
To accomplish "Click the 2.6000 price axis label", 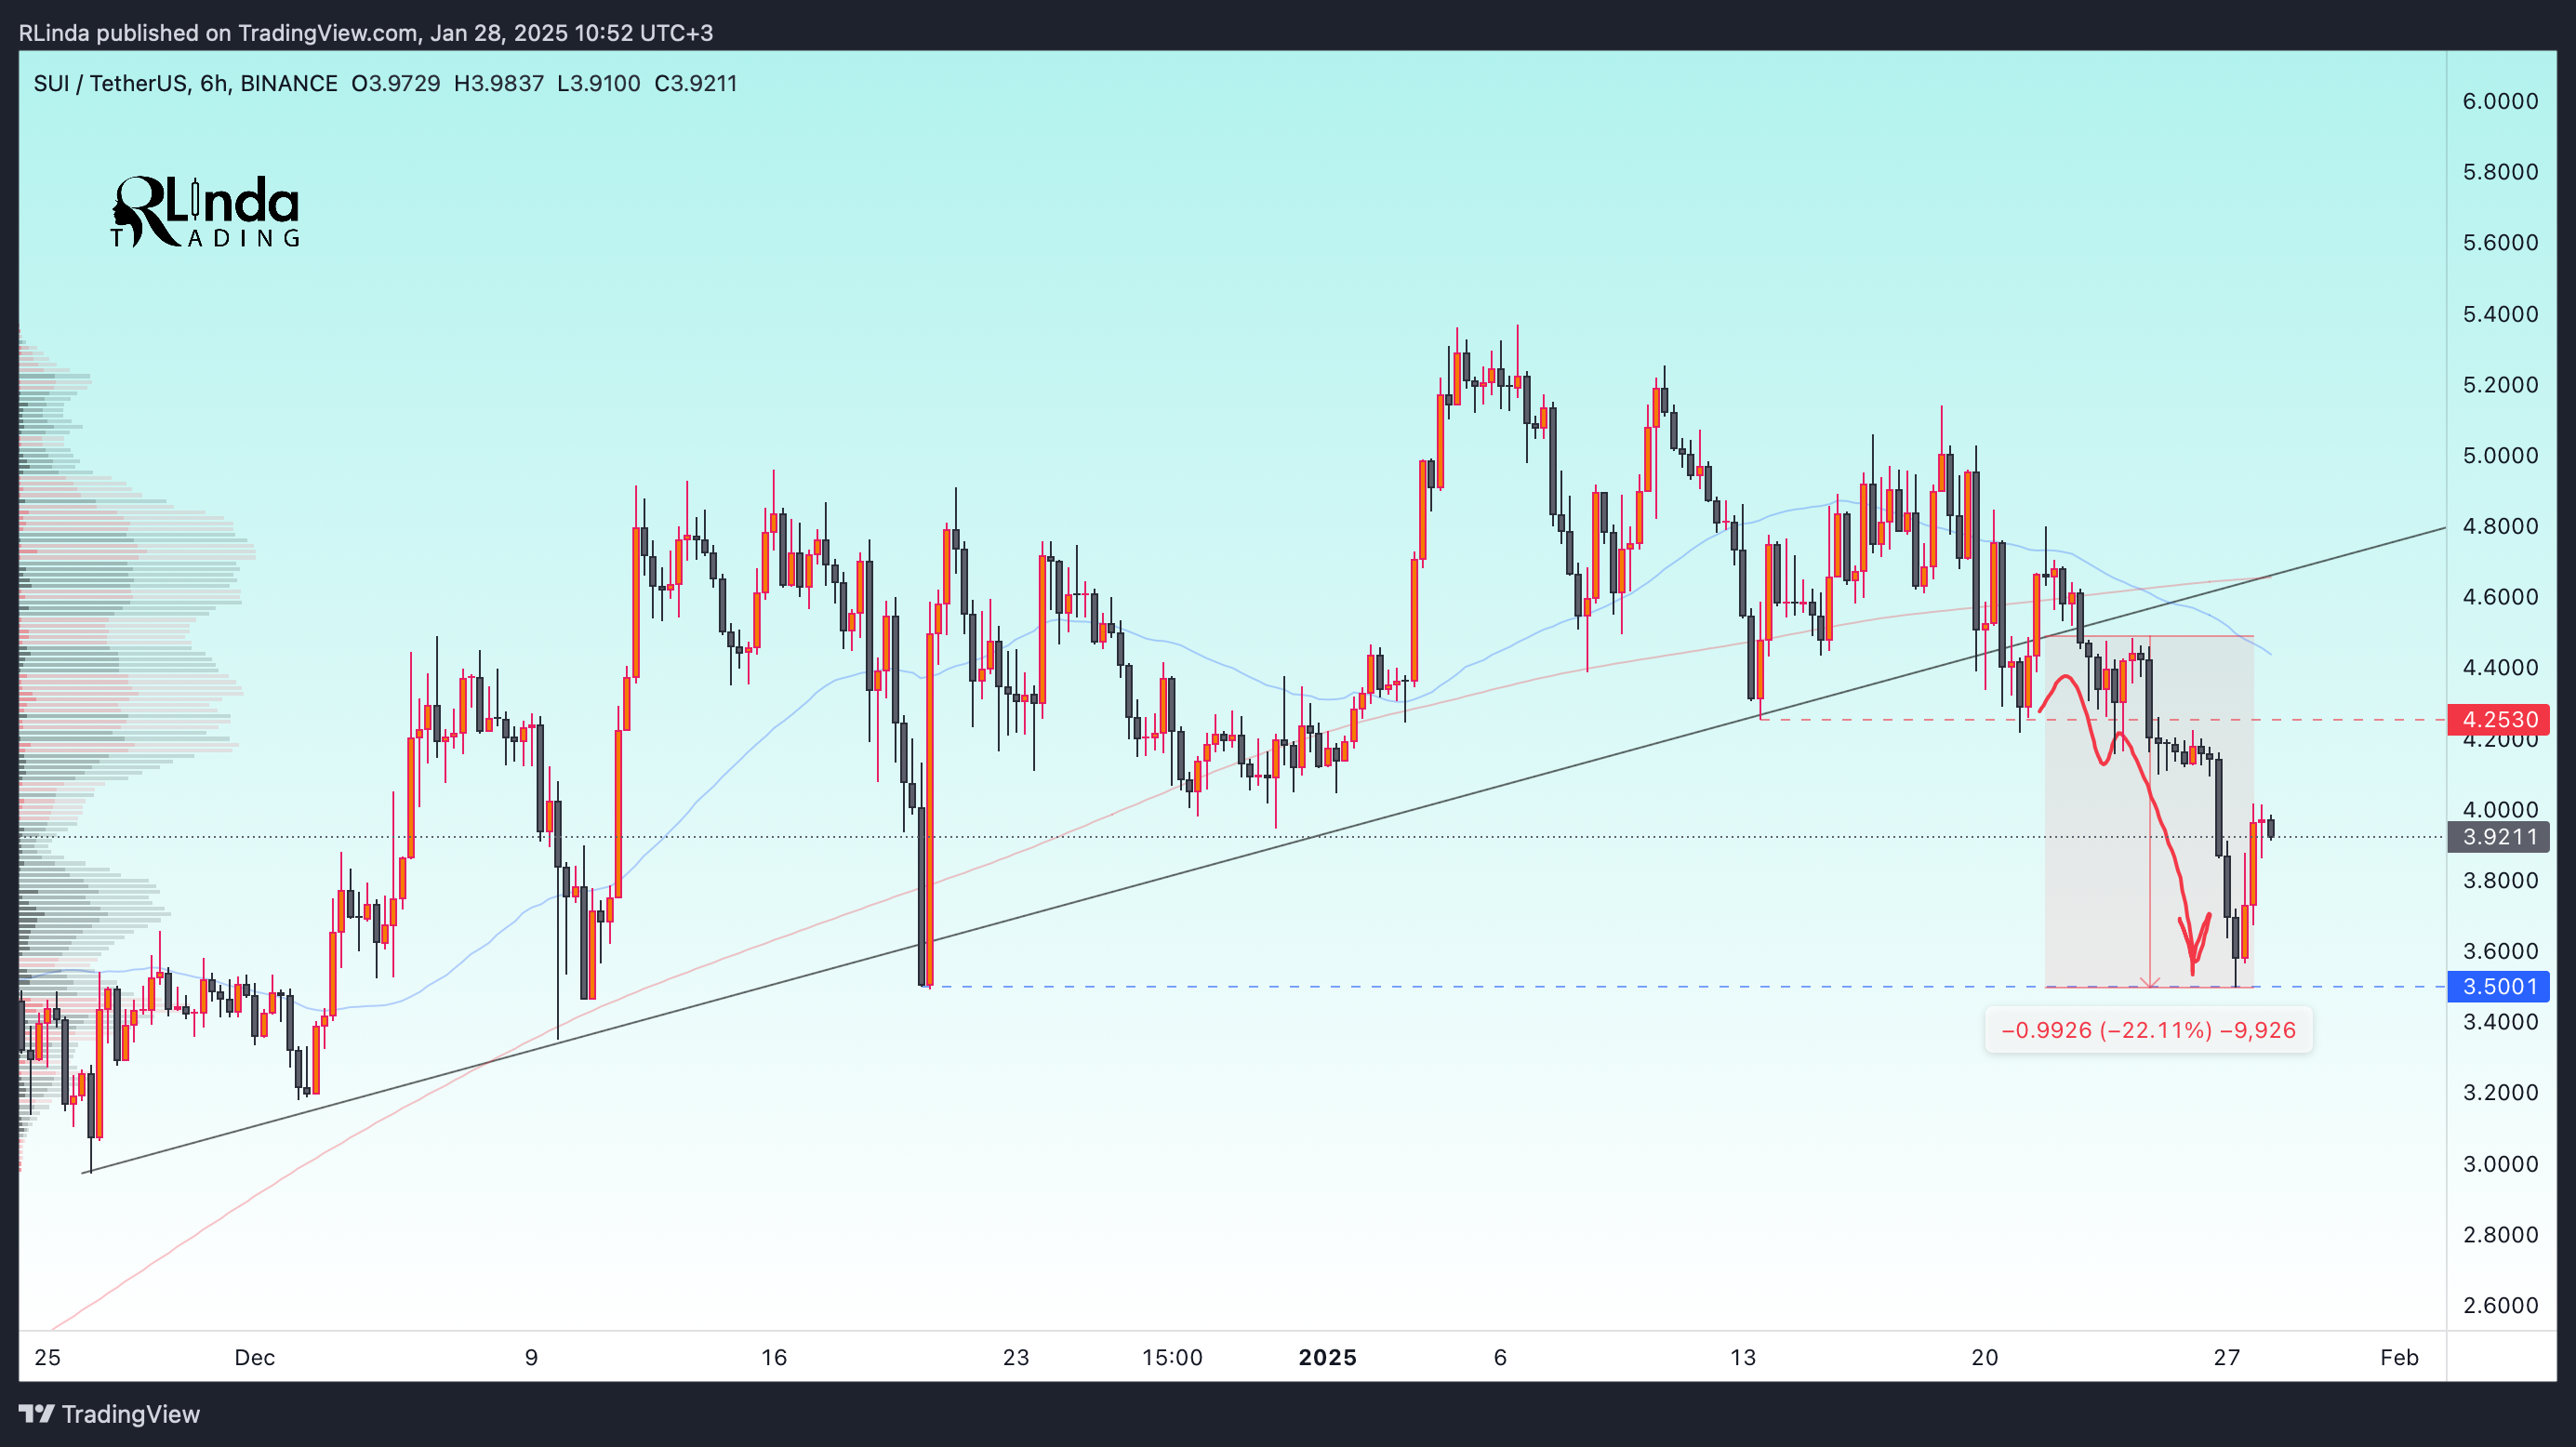I will click(2500, 1305).
